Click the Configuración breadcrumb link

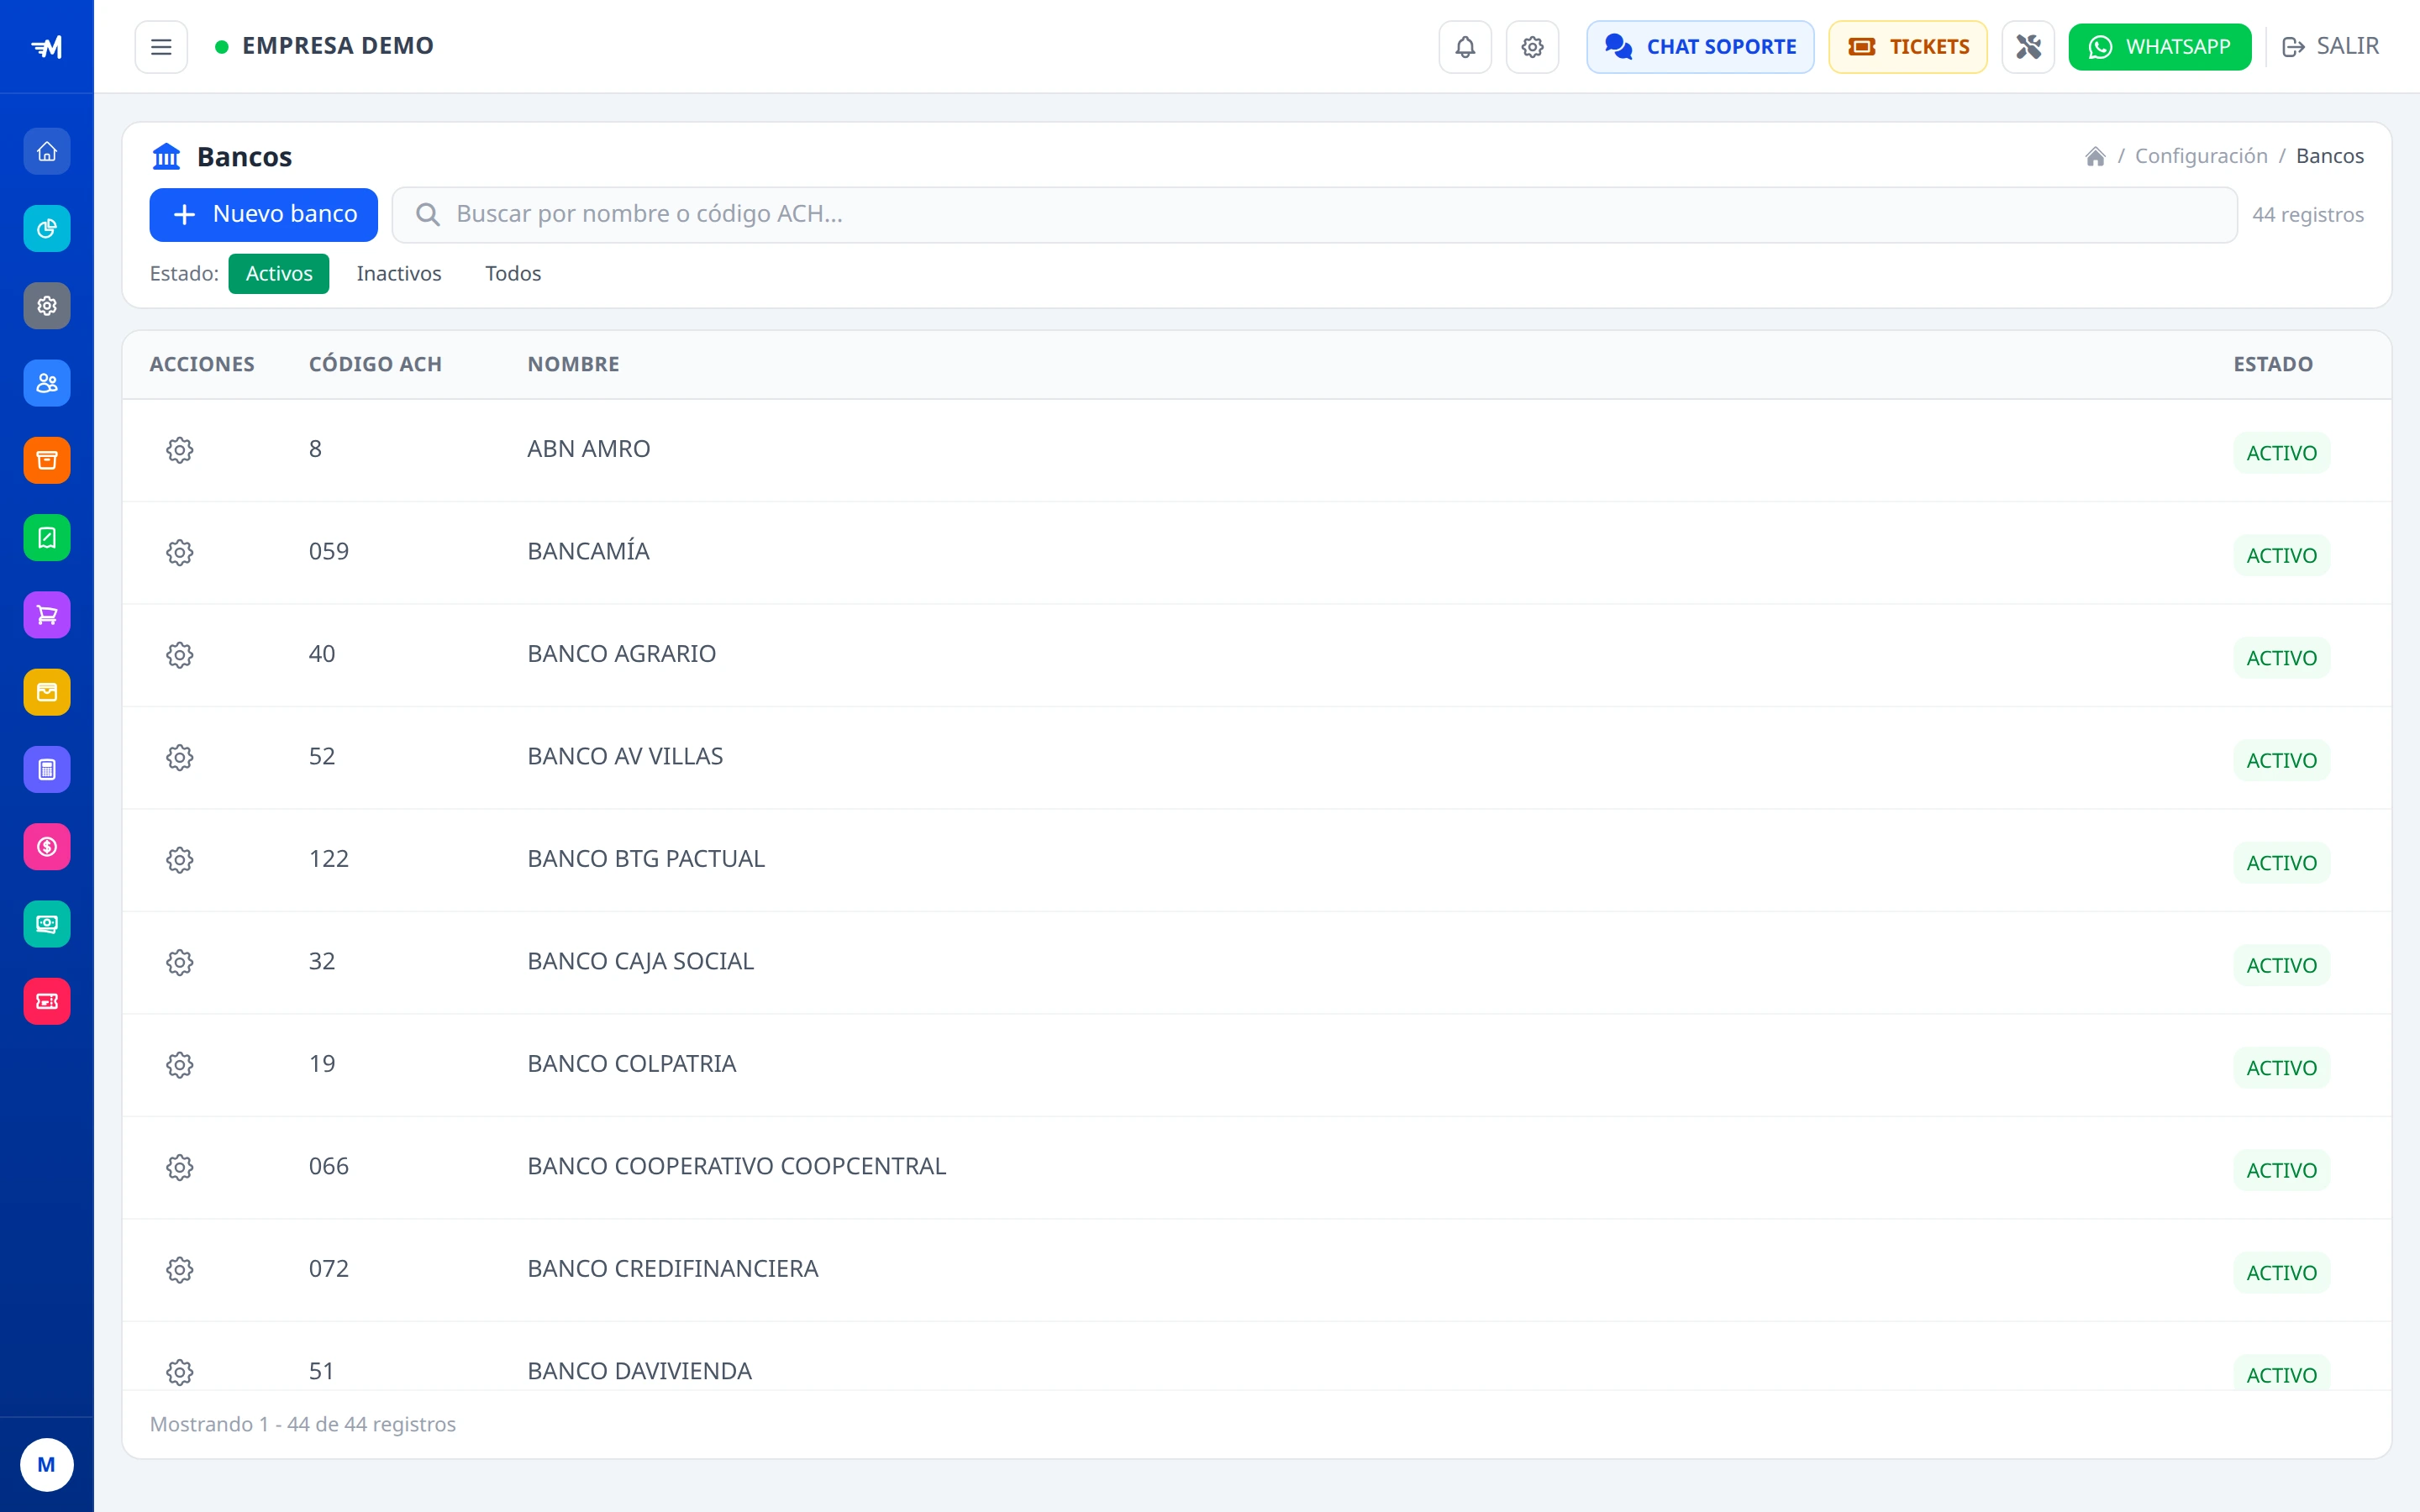2201,156
